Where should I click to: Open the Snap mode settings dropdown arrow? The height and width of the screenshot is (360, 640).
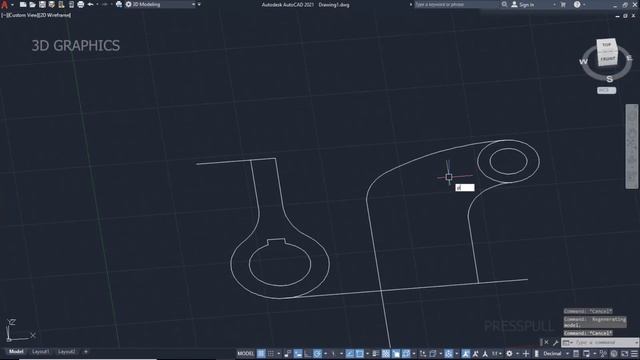point(279,353)
